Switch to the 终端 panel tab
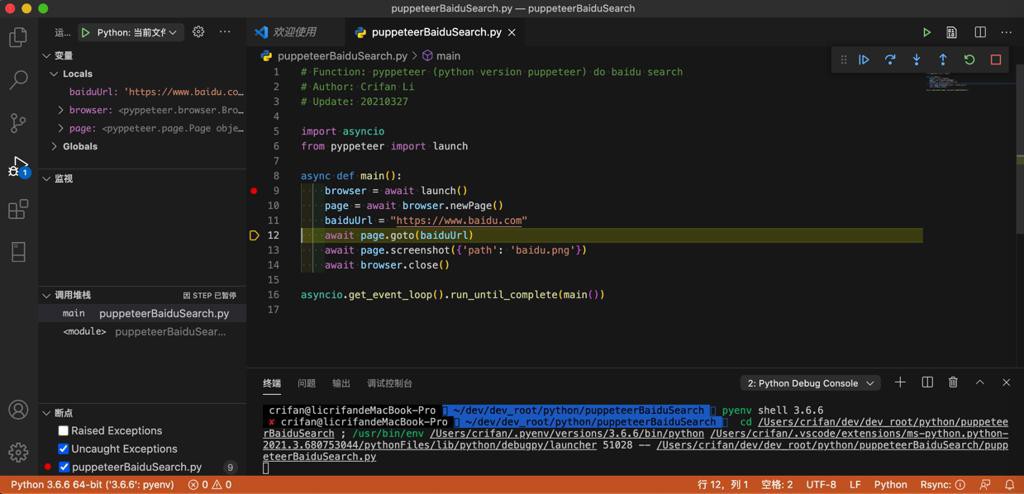The image size is (1024, 494). pos(272,384)
